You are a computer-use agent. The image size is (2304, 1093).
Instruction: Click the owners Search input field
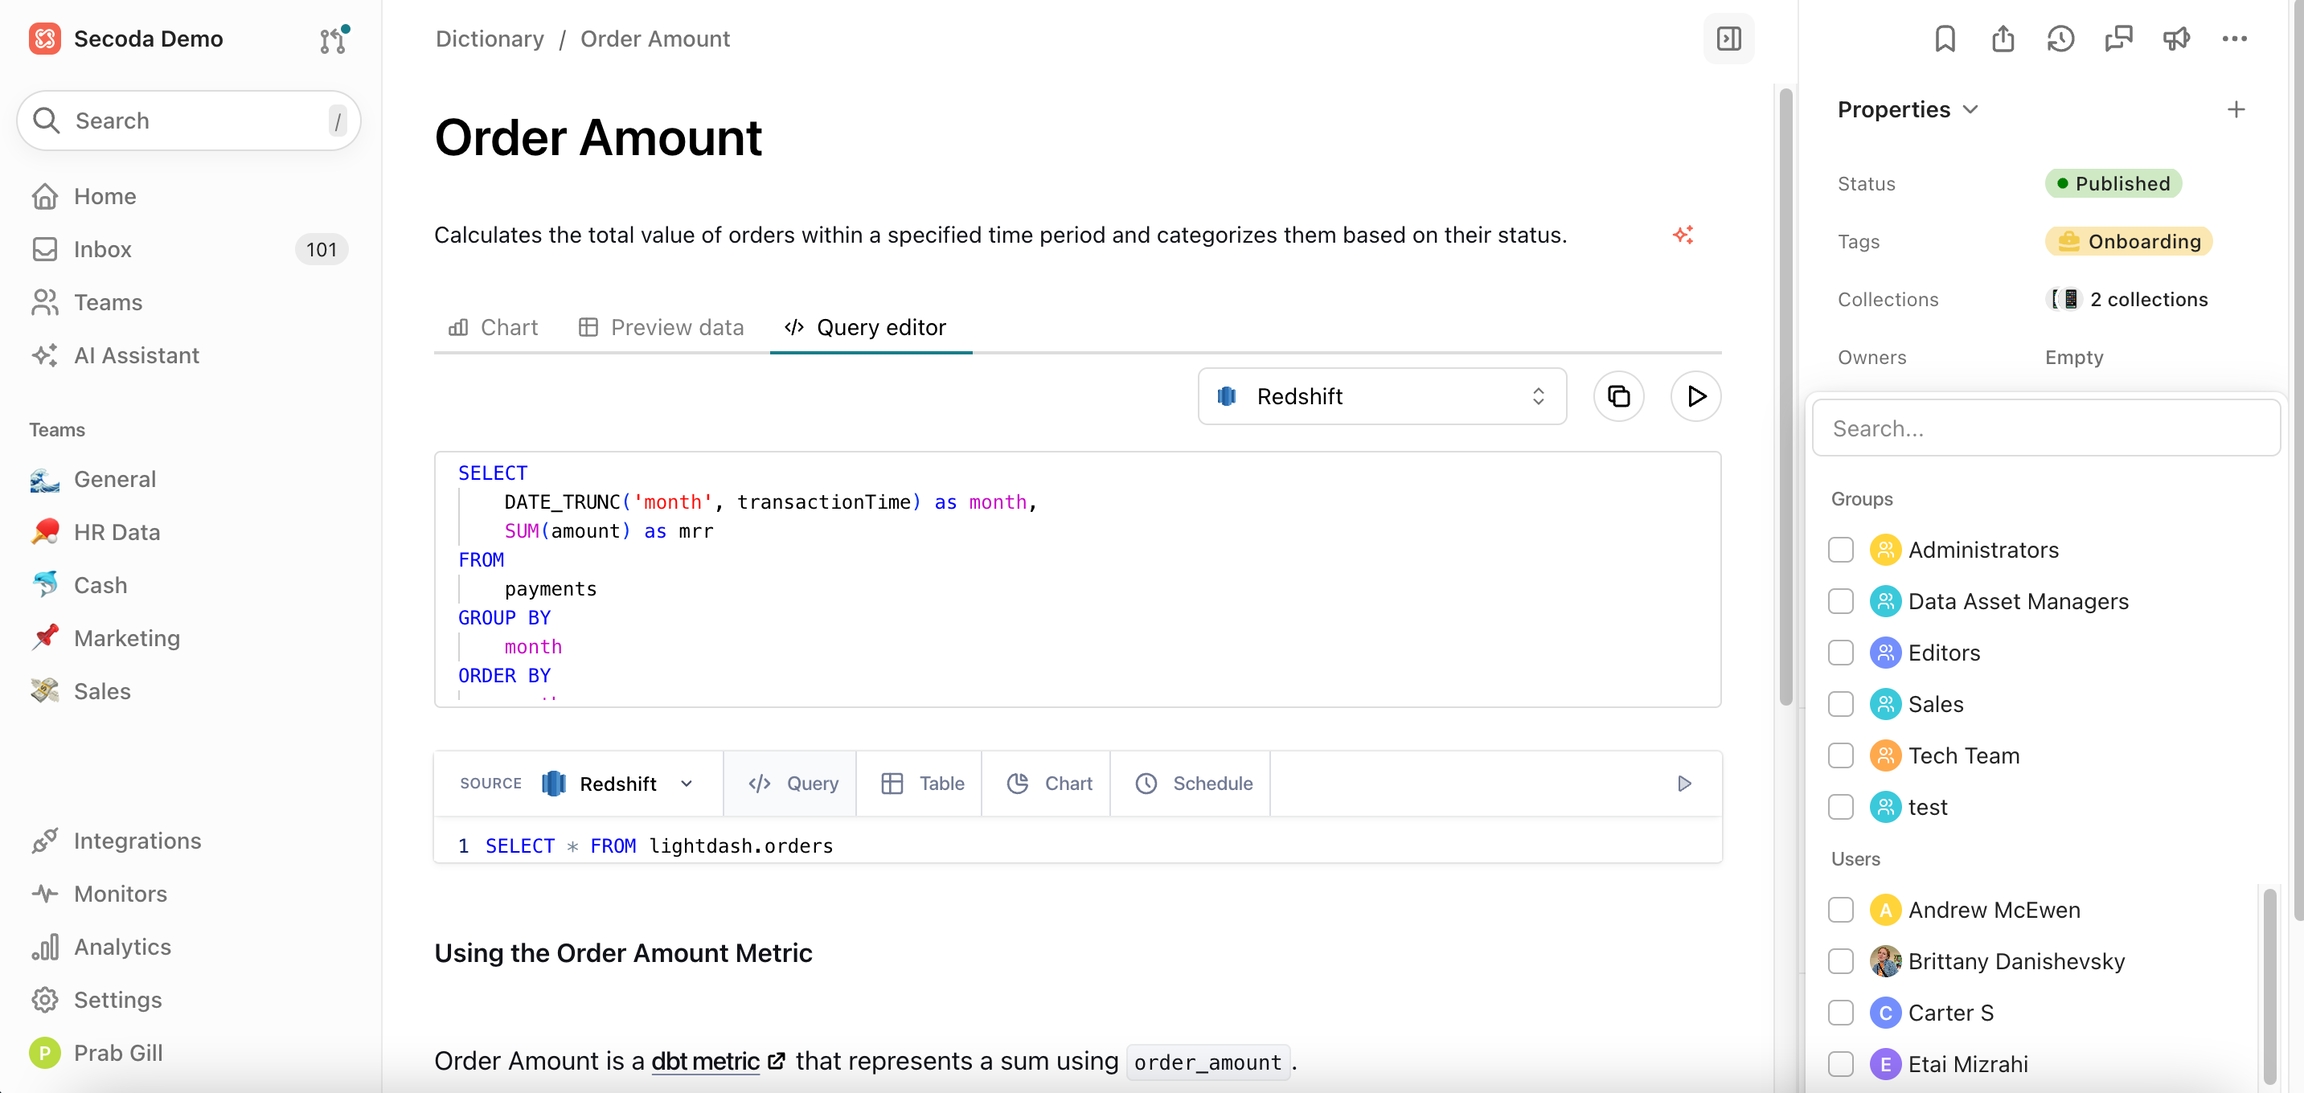pyautogui.click(x=2046, y=429)
